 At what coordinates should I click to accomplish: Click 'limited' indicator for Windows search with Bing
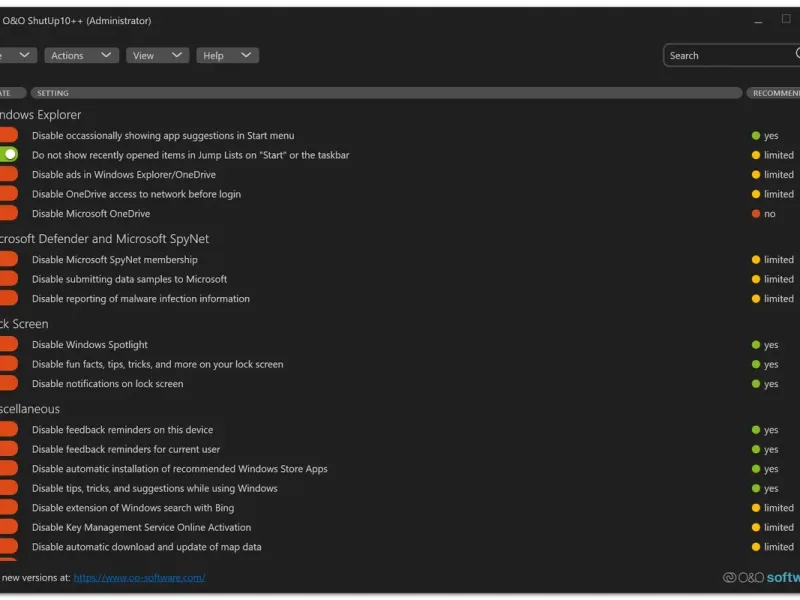pos(772,508)
